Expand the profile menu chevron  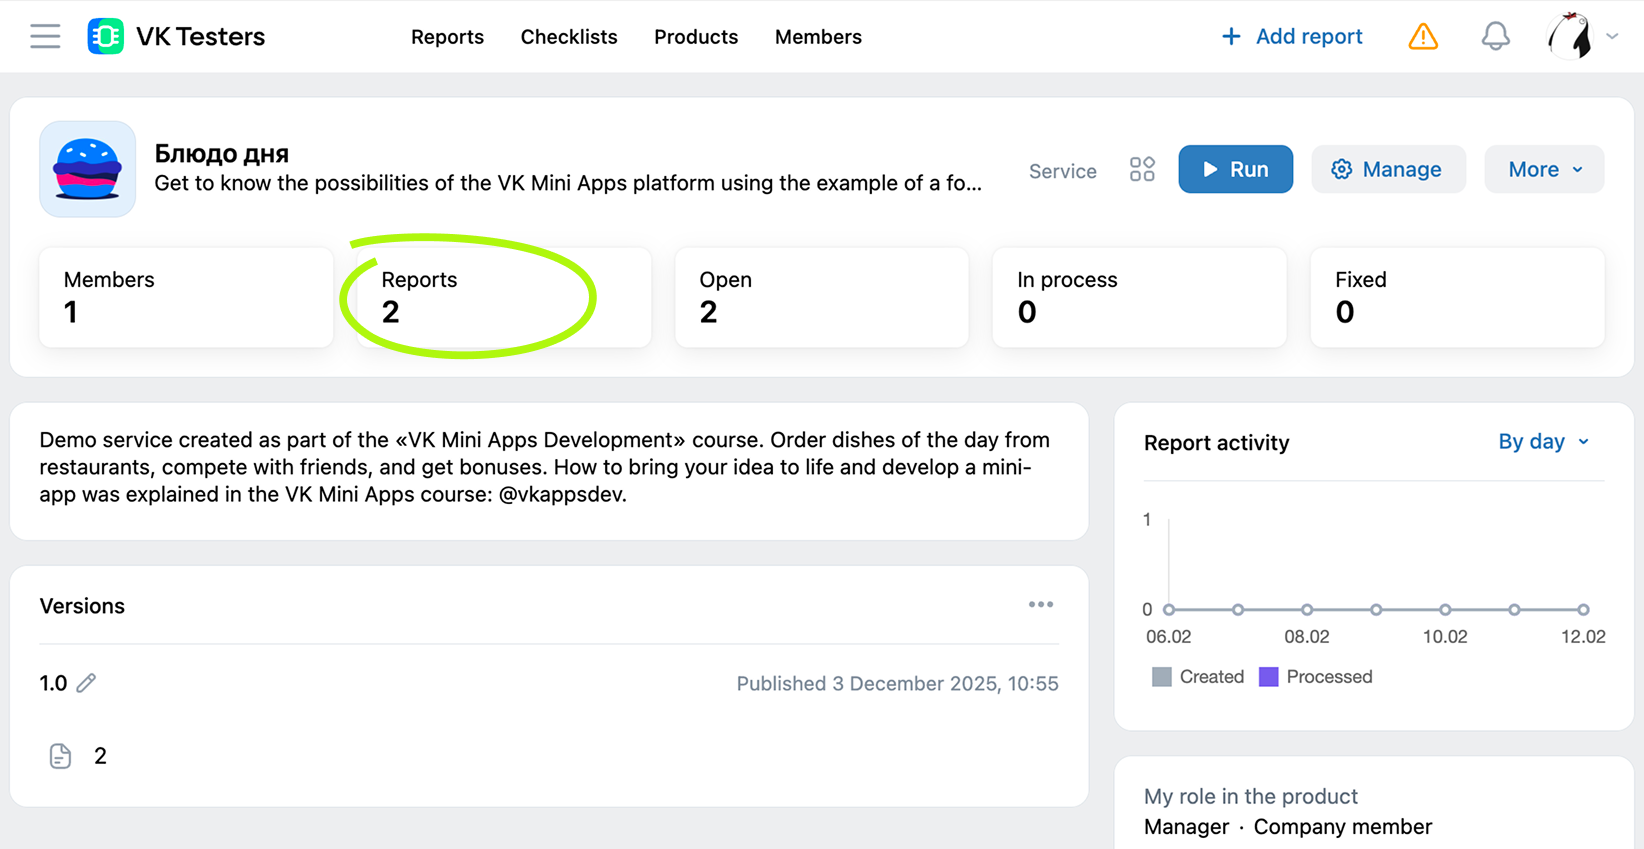(1612, 36)
